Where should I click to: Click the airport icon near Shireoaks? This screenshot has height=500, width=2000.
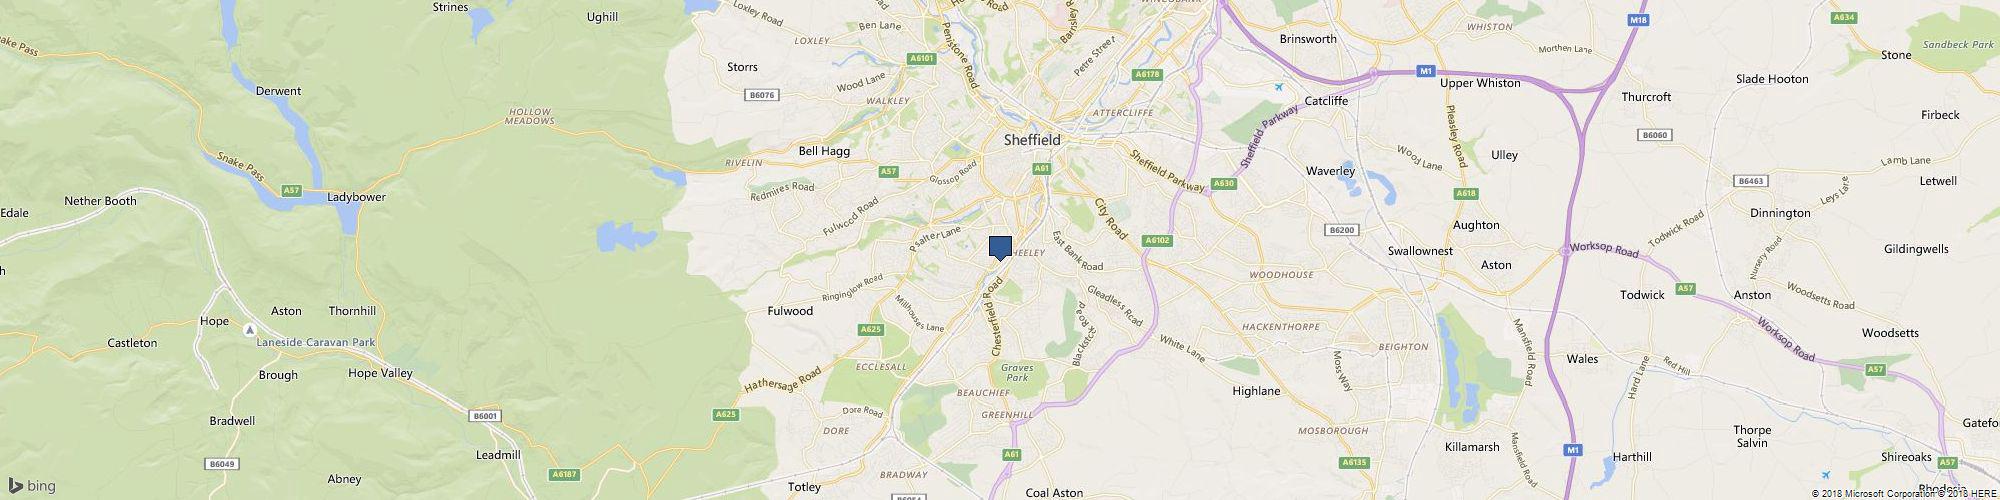coord(1827,473)
